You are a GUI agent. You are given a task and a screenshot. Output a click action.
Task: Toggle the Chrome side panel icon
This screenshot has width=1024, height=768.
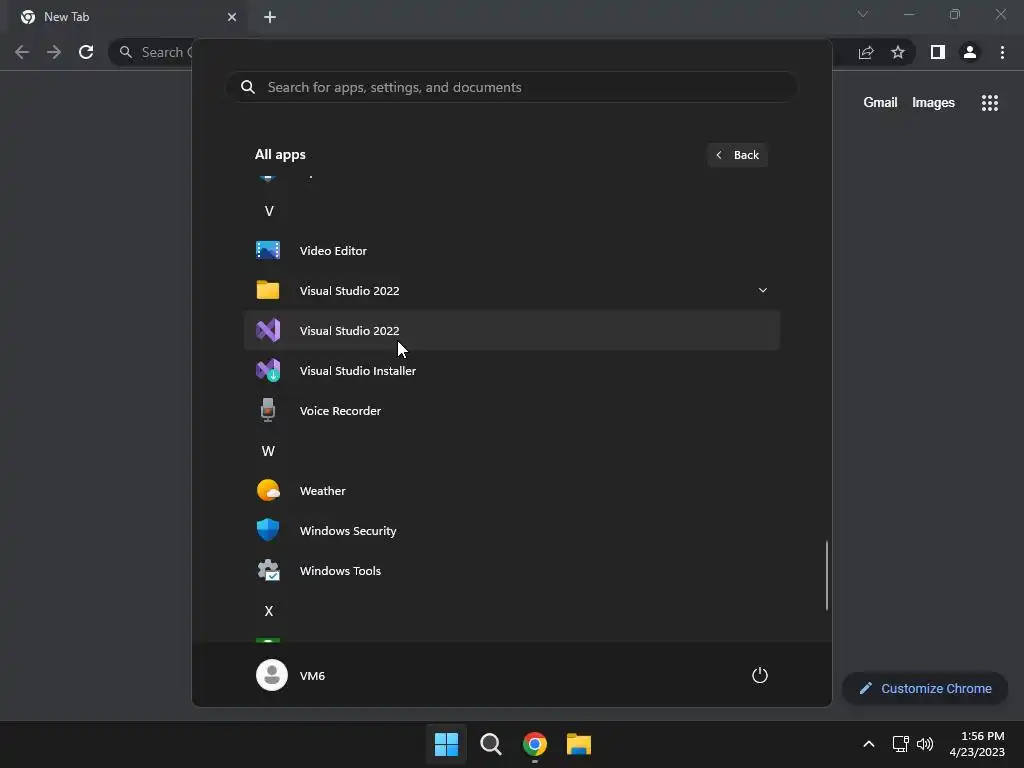pyautogui.click(x=938, y=52)
